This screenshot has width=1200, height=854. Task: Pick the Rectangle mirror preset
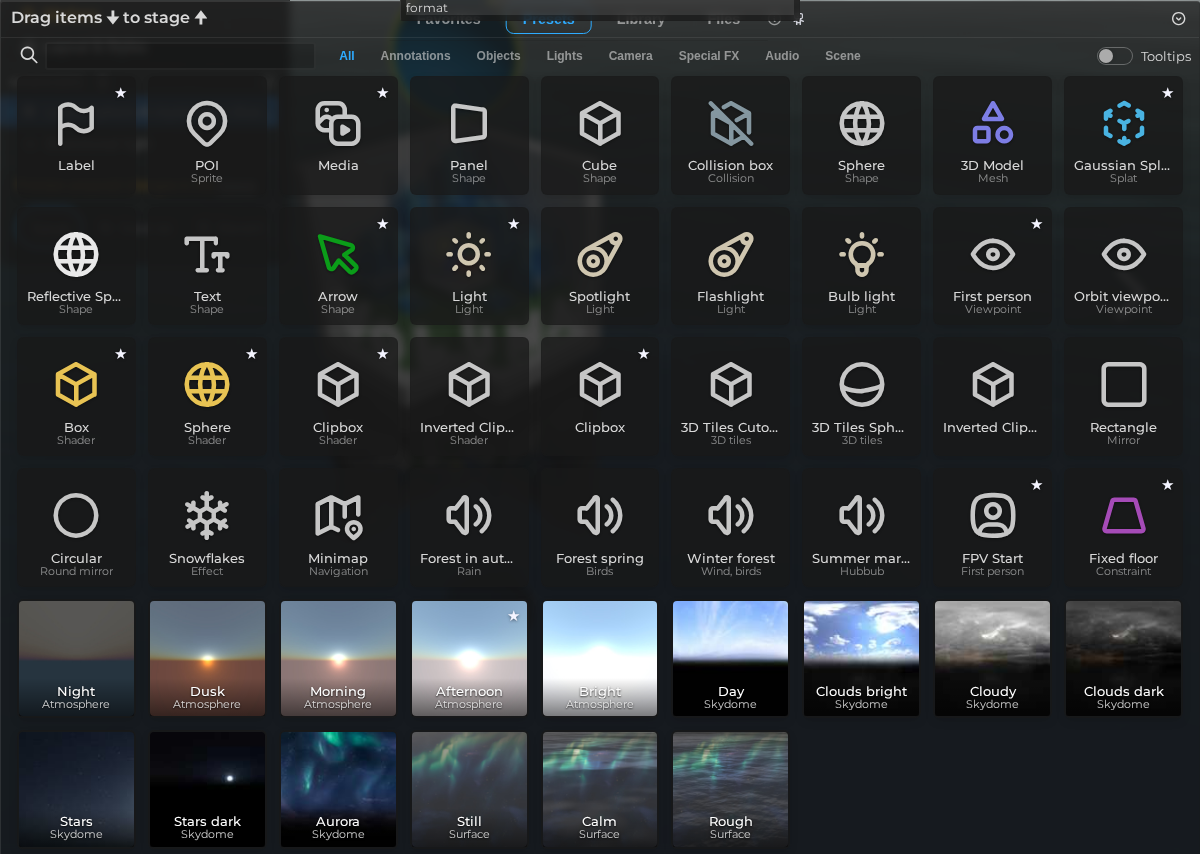pyautogui.click(x=1124, y=397)
